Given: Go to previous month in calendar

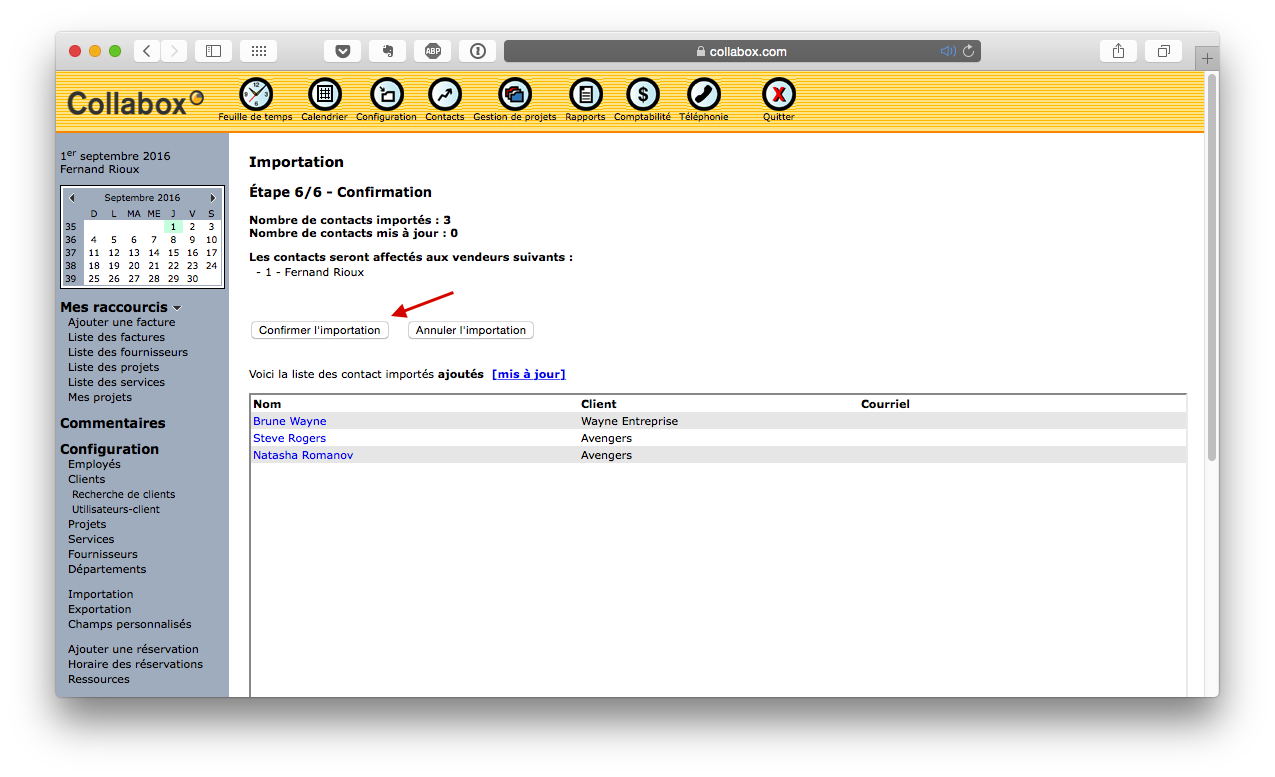Looking at the screenshot, I should coord(72,197).
